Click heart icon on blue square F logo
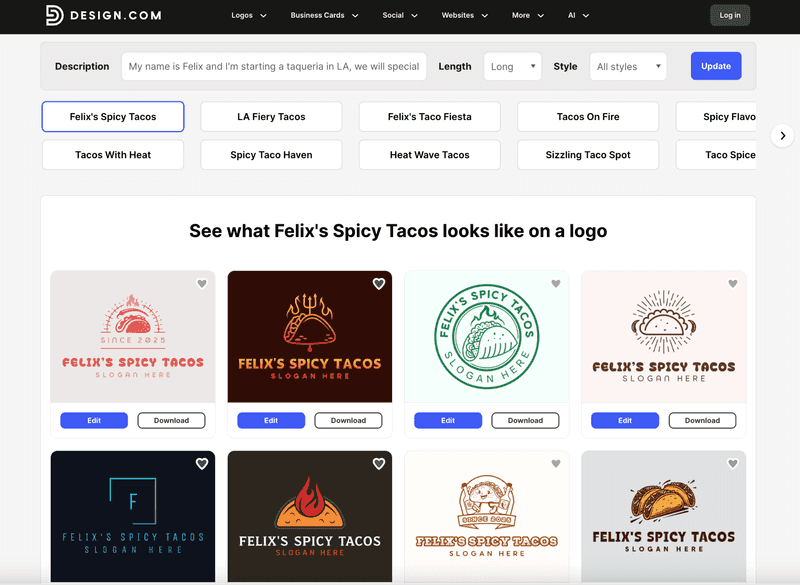Viewport: 800px width, 585px height. (202, 464)
